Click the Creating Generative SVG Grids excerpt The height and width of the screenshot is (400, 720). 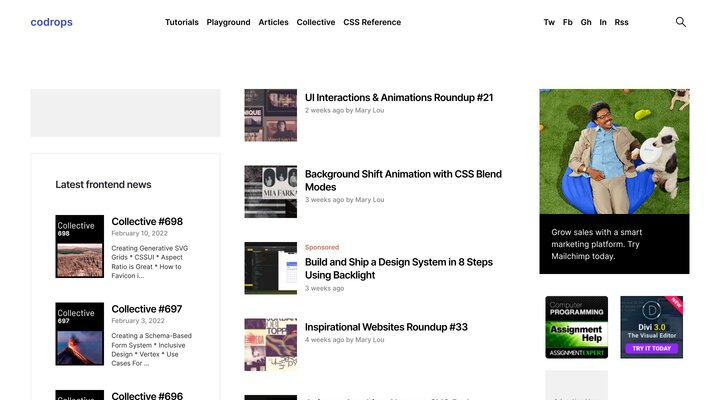[150, 262]
